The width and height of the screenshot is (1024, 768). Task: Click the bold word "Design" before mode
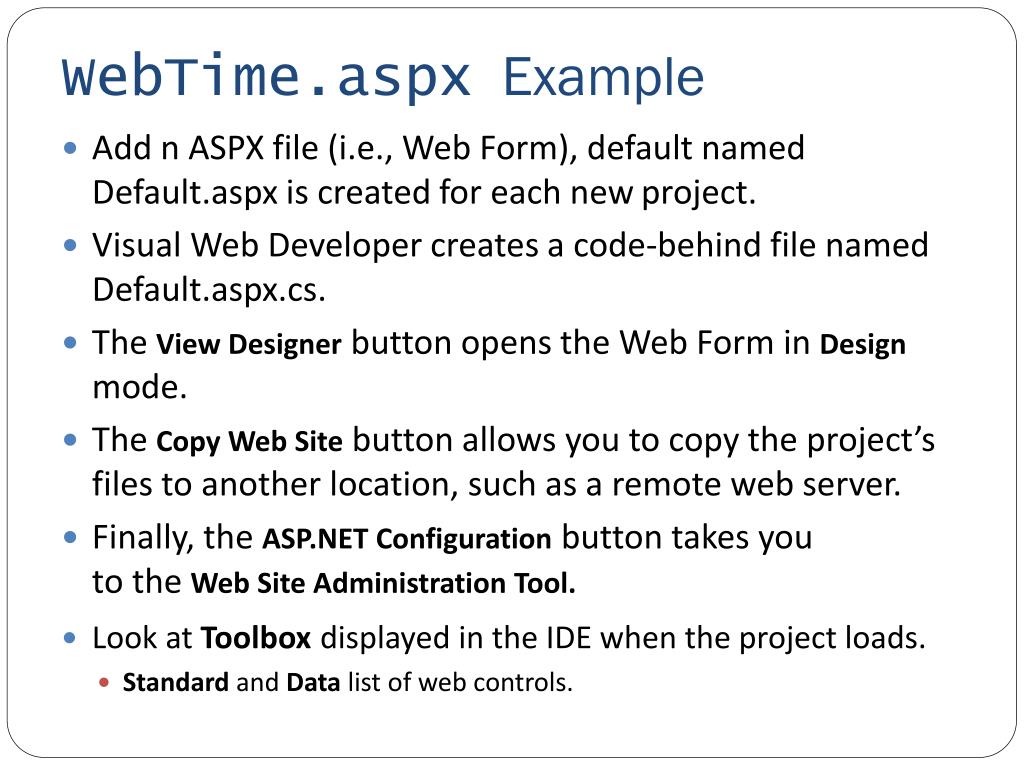tap(863, 344)
